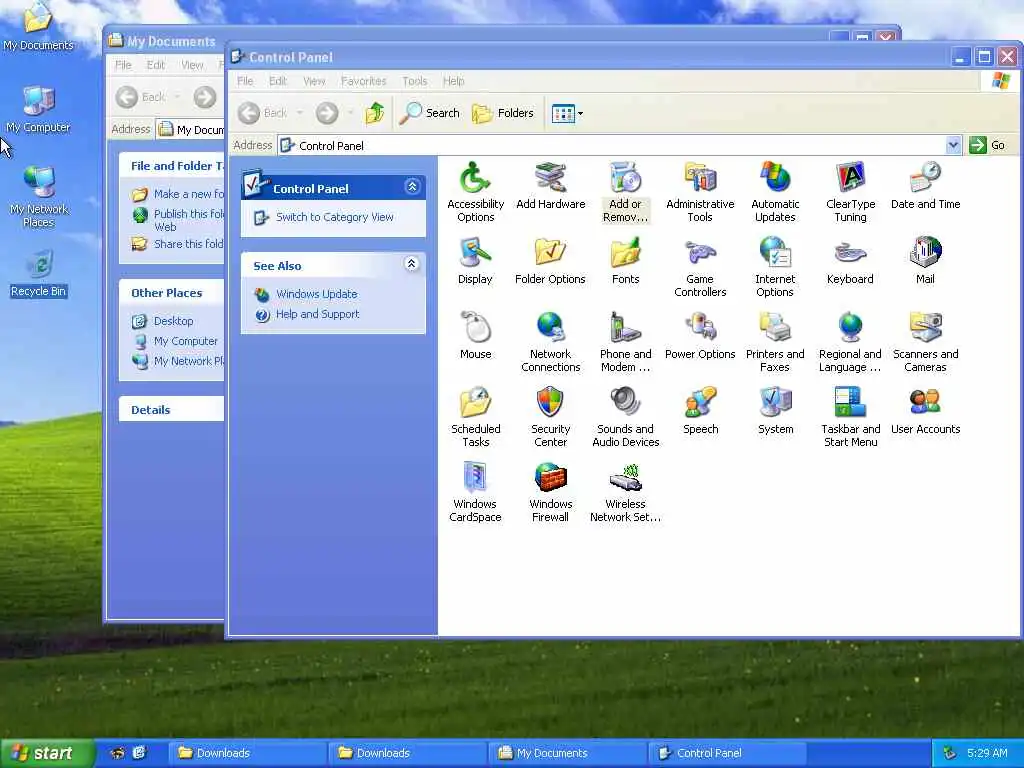Image resolution: width=1024 pixels, height=768 pixels.
Task: Select Regional and Language options icon
Action: click(x=850, y=343)
